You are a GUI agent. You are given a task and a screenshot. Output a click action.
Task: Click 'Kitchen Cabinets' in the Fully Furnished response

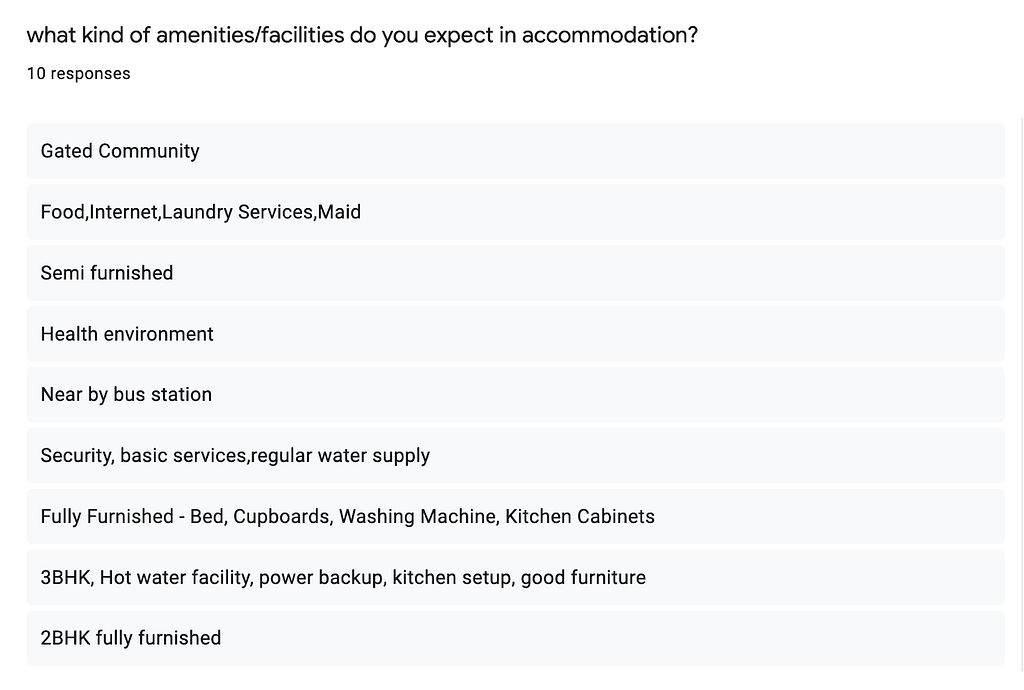click(x=580, y=516)
